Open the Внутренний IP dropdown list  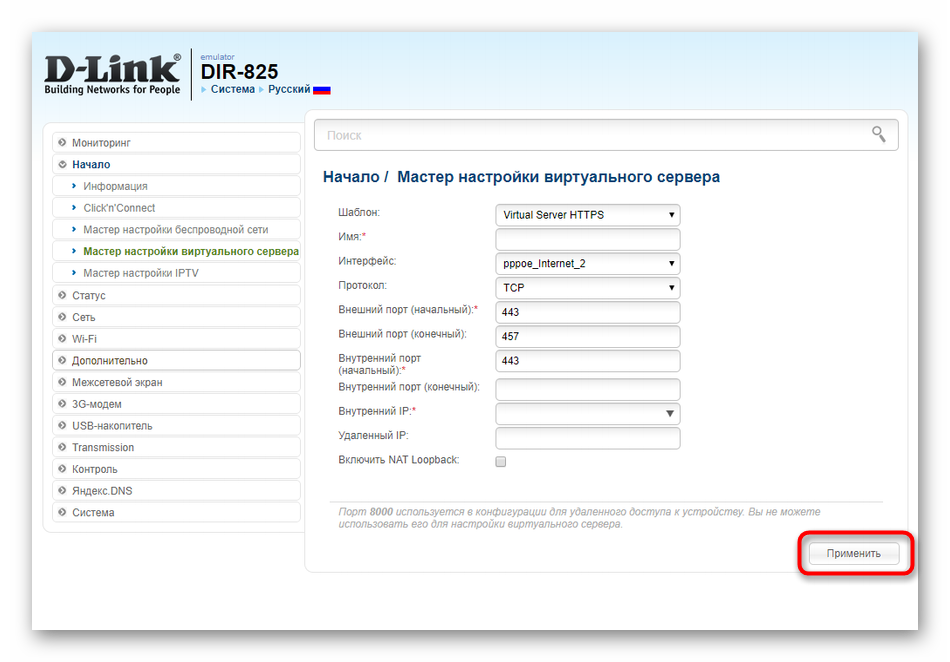587,414
